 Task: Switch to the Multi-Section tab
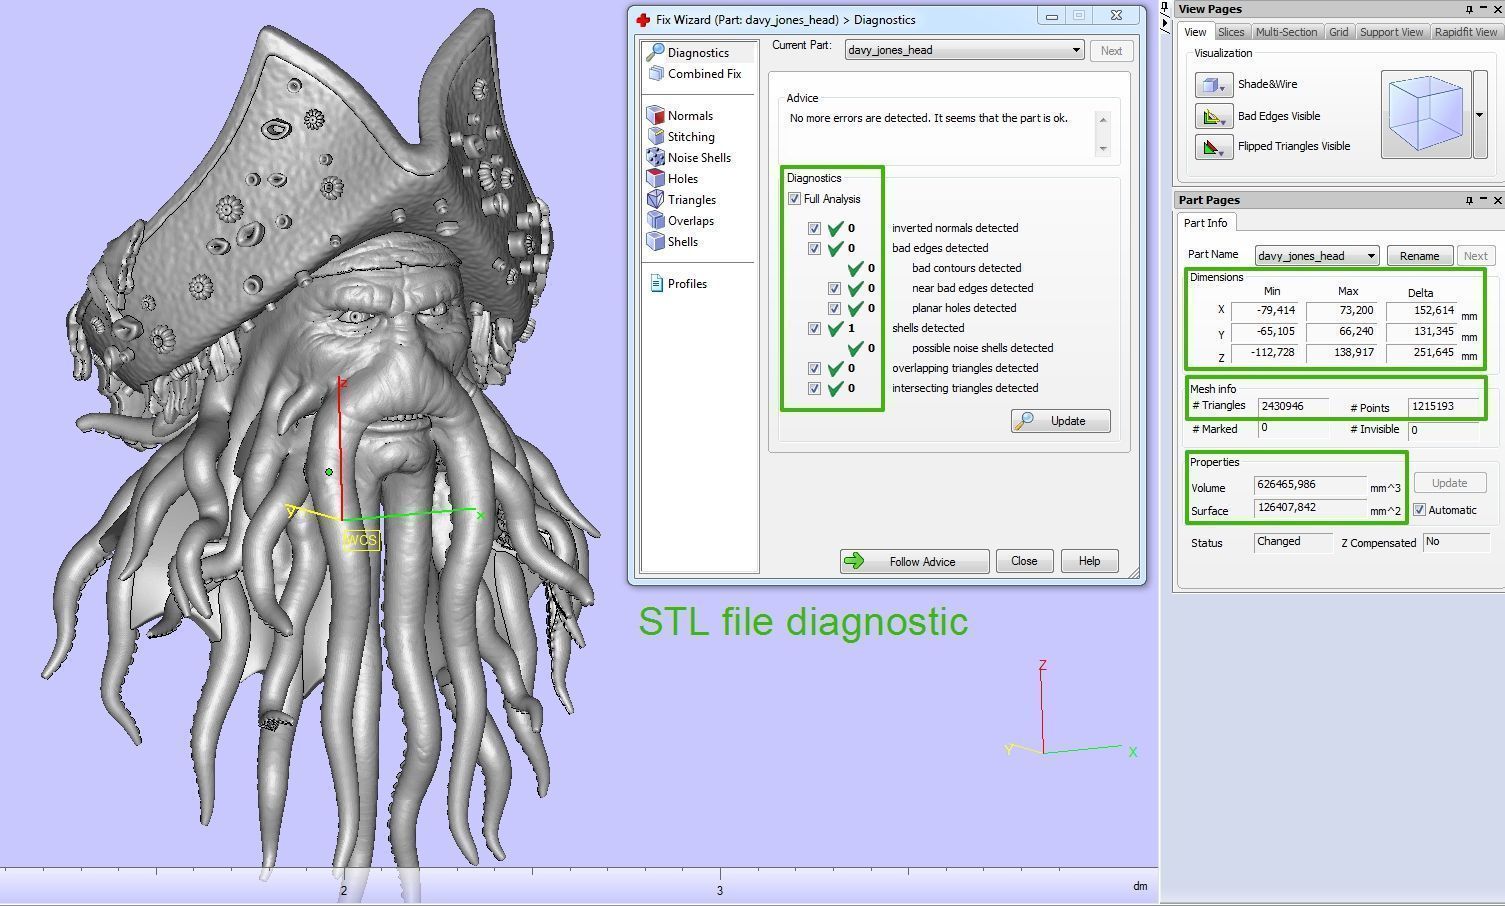pyautogui.click(x=1286, y=32)
